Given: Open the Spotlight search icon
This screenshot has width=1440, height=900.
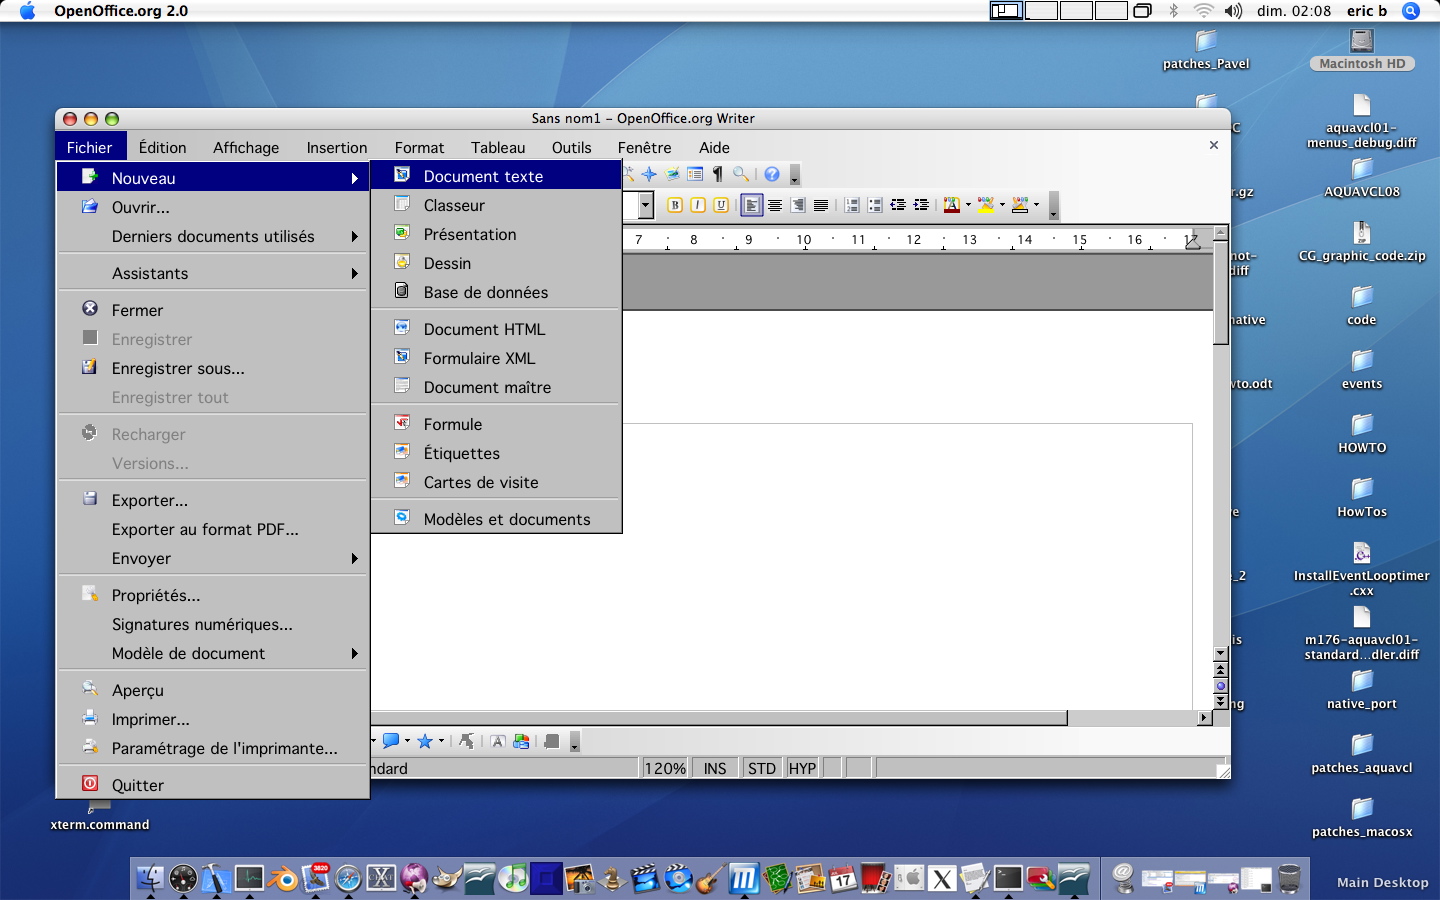Looking at the screenshot, I should pyautogui.click(x=1411, y=11).
